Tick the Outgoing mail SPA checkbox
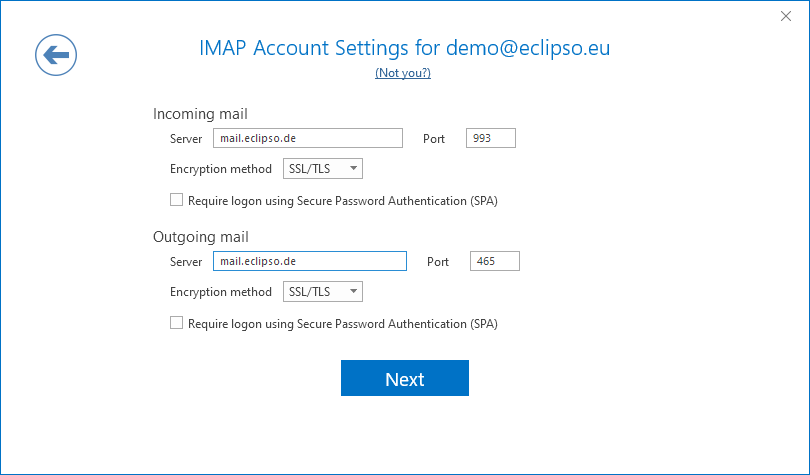810x475 pixels. [177, 323]
